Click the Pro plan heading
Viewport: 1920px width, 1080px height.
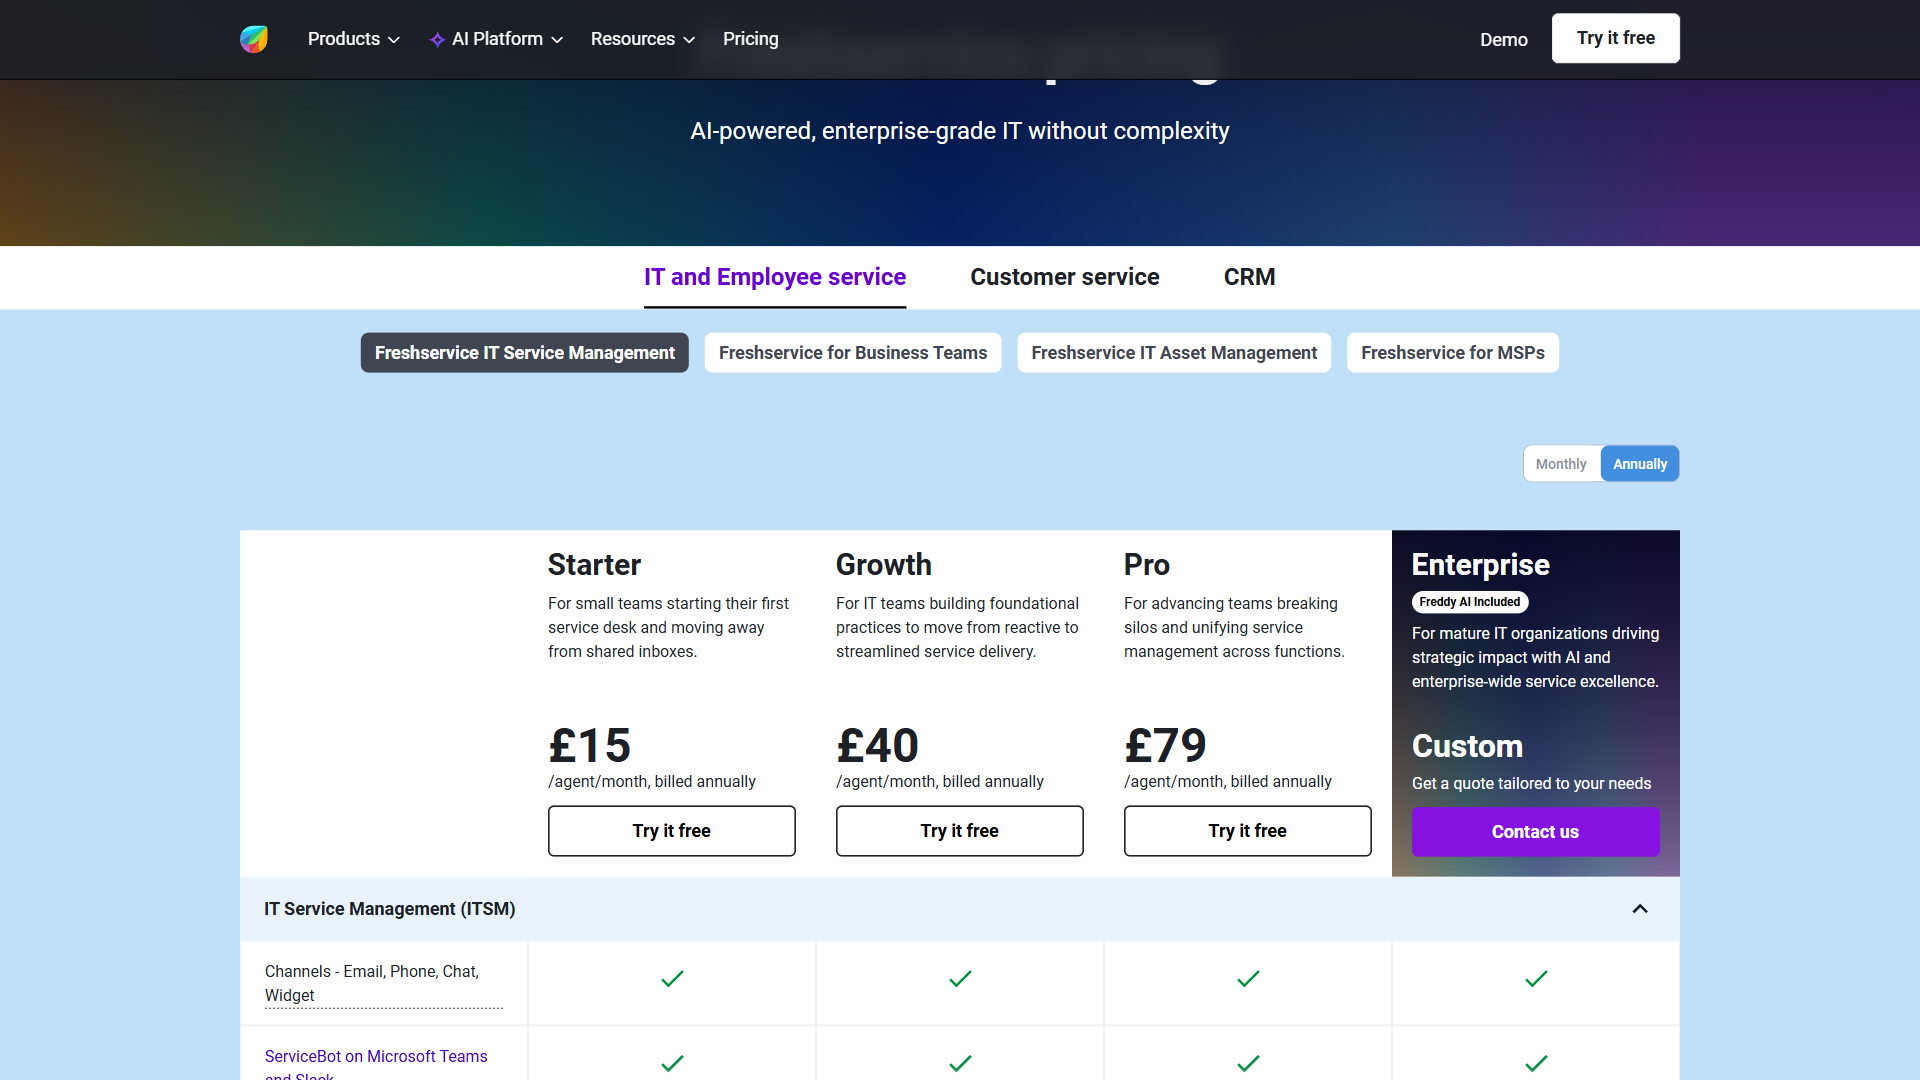(1147, 565)
